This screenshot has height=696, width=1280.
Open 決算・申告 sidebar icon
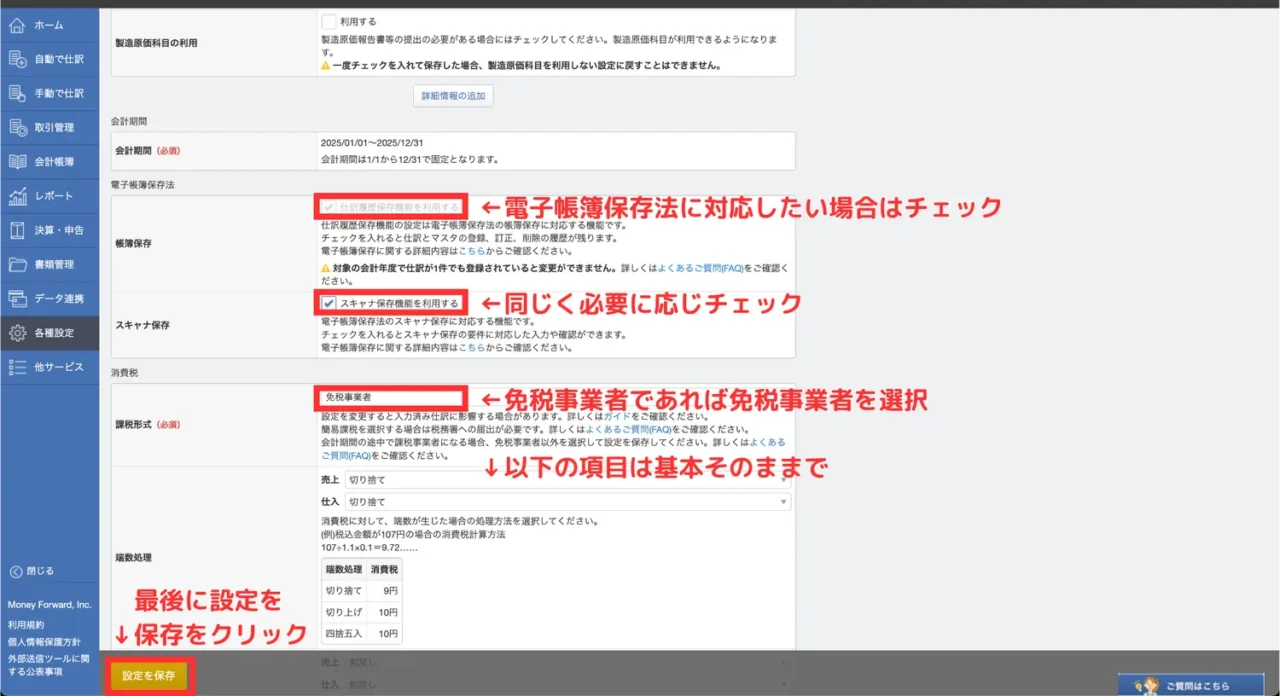pyautogui.click(x=17, y=230)
